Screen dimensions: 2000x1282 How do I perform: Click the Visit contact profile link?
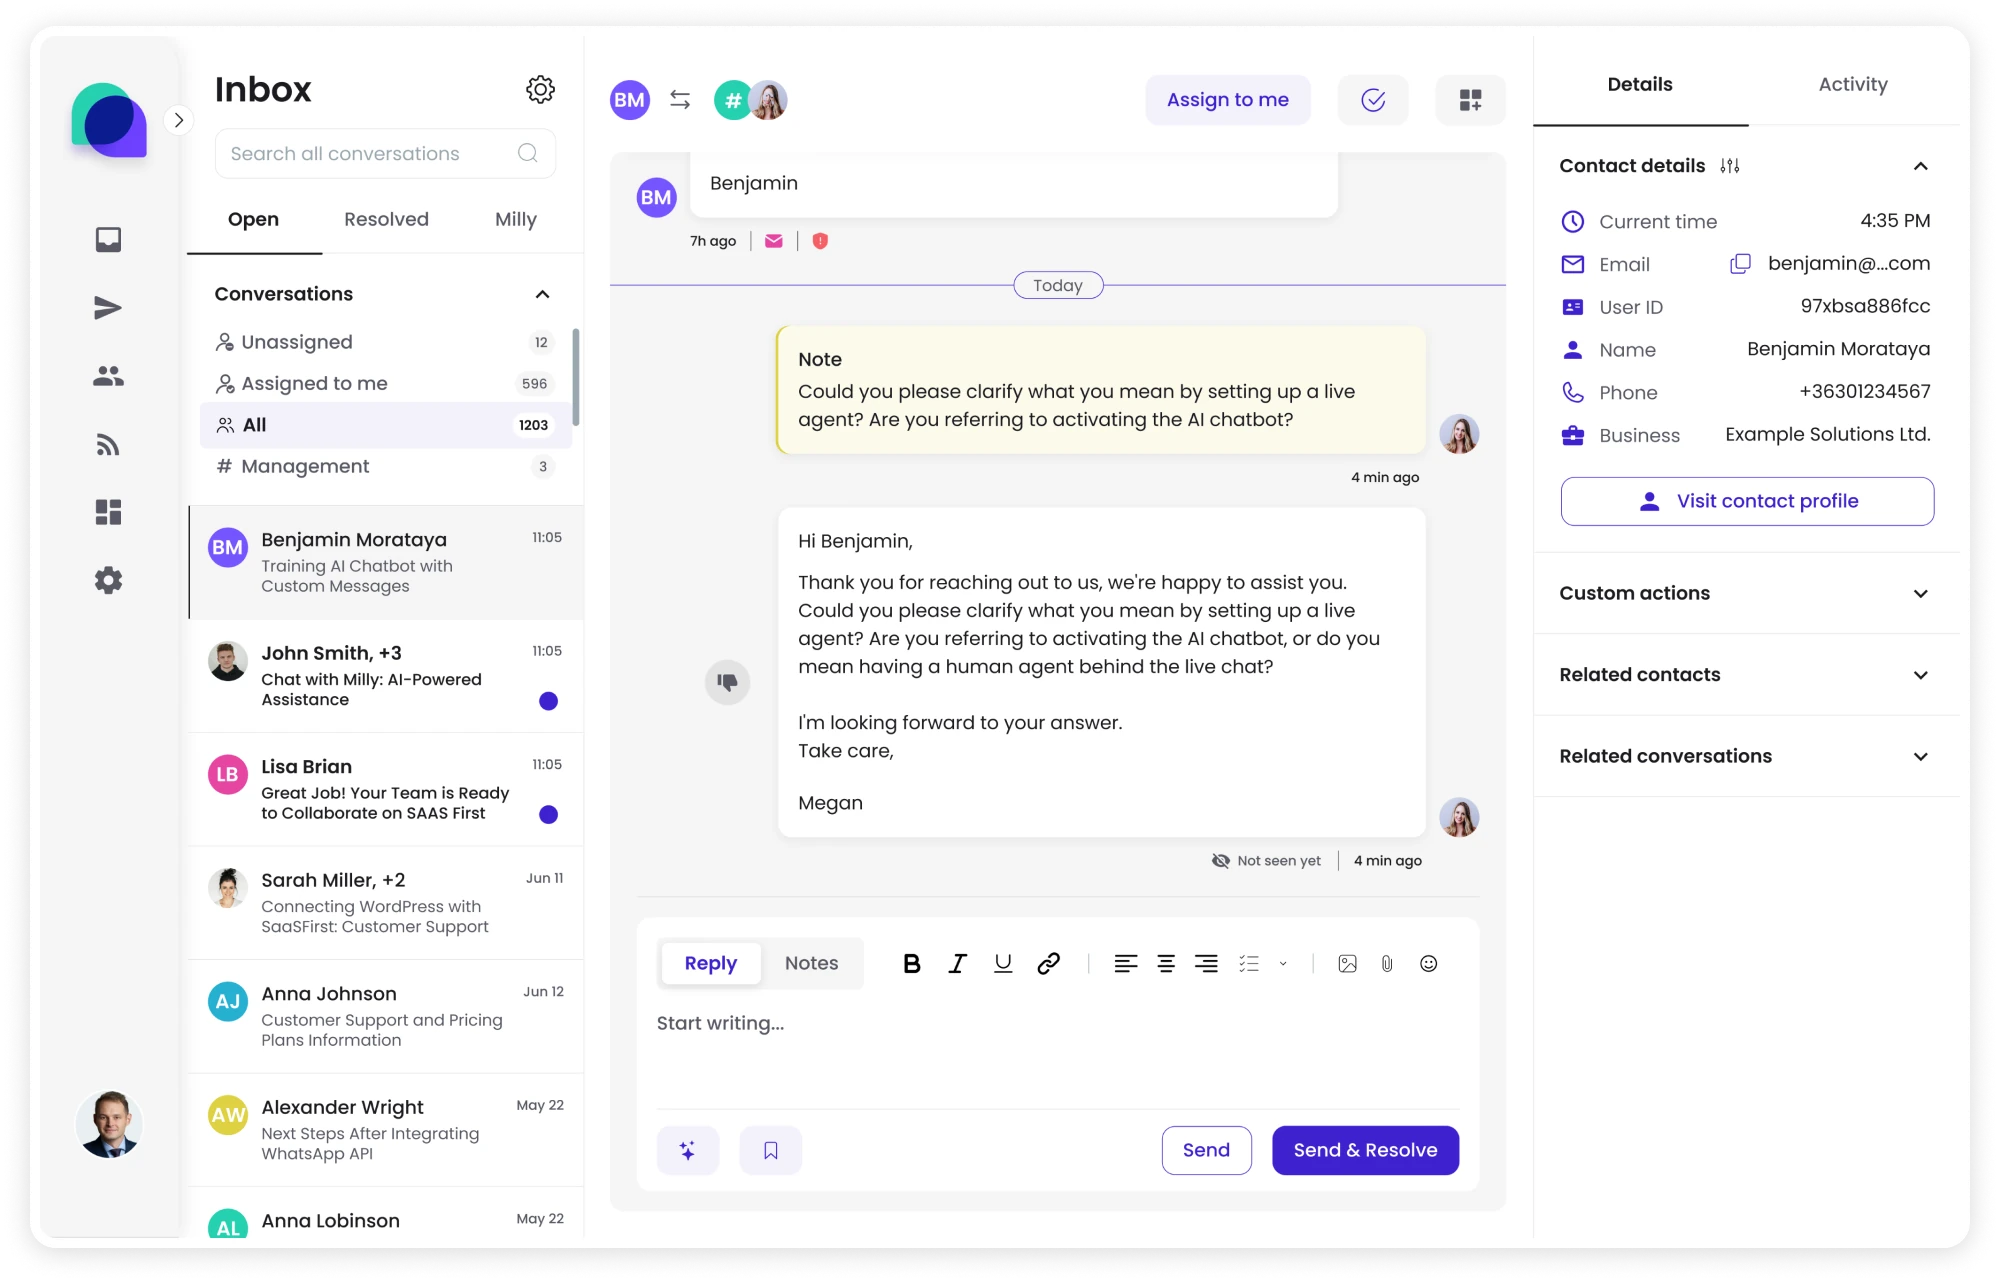coord(1745,502)
